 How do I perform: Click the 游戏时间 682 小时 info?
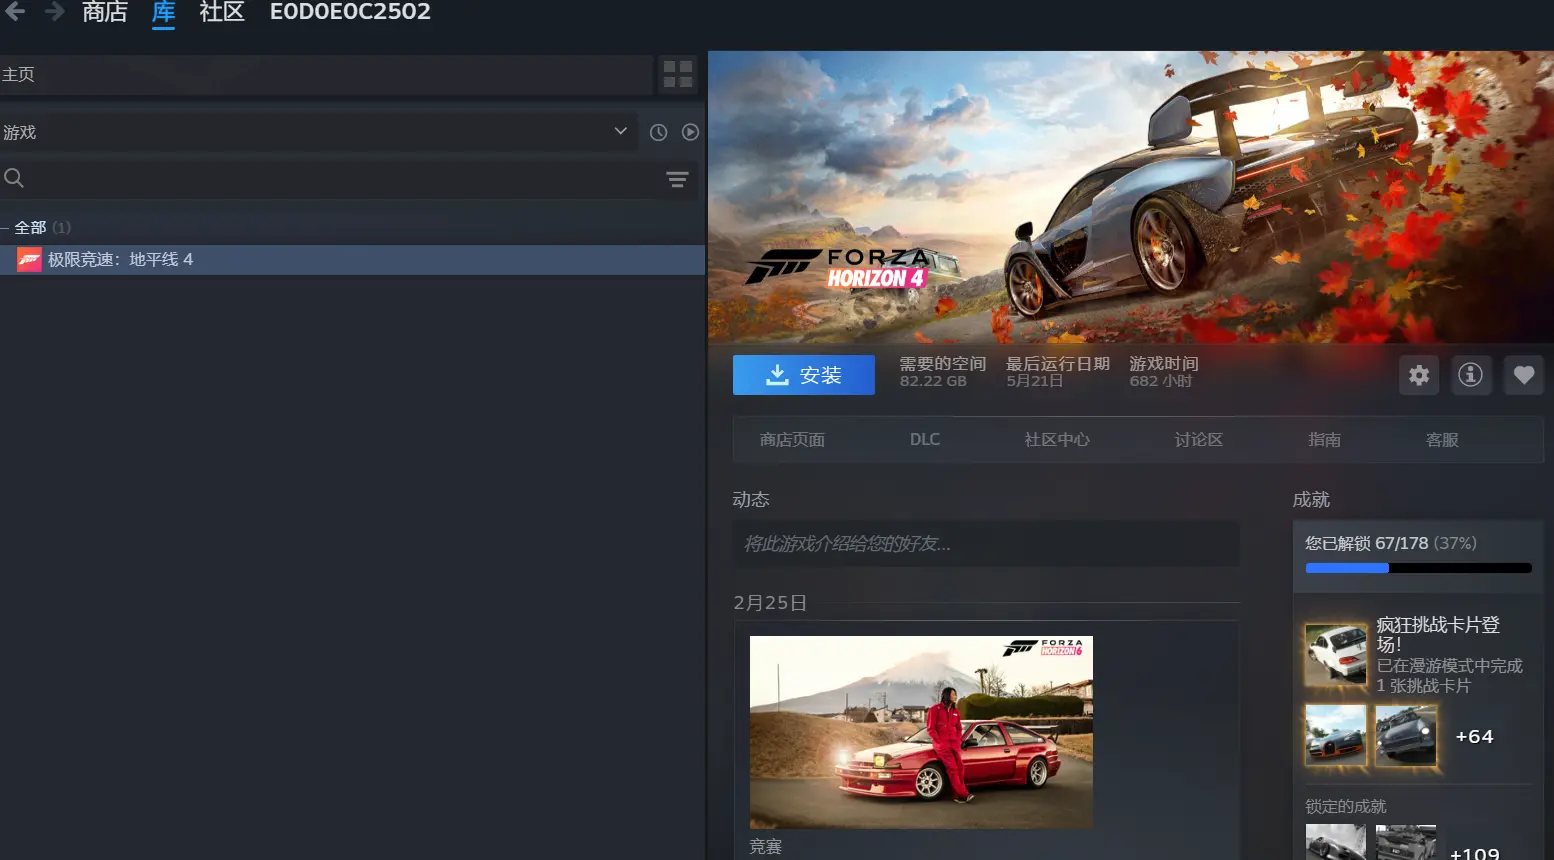pyautogui.click(x=1164, y=372)
